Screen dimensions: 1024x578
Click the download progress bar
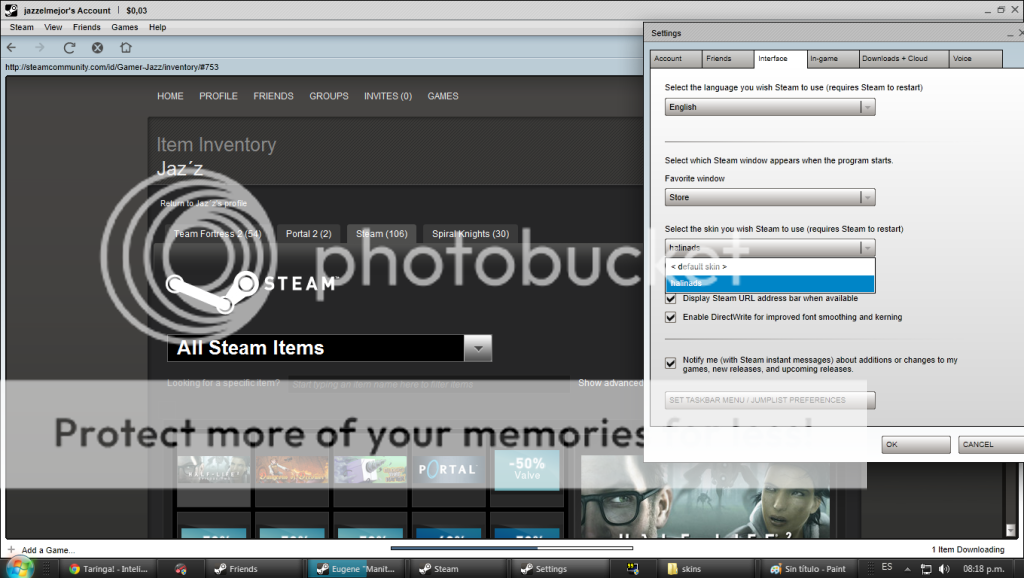[x=511, y=549]
